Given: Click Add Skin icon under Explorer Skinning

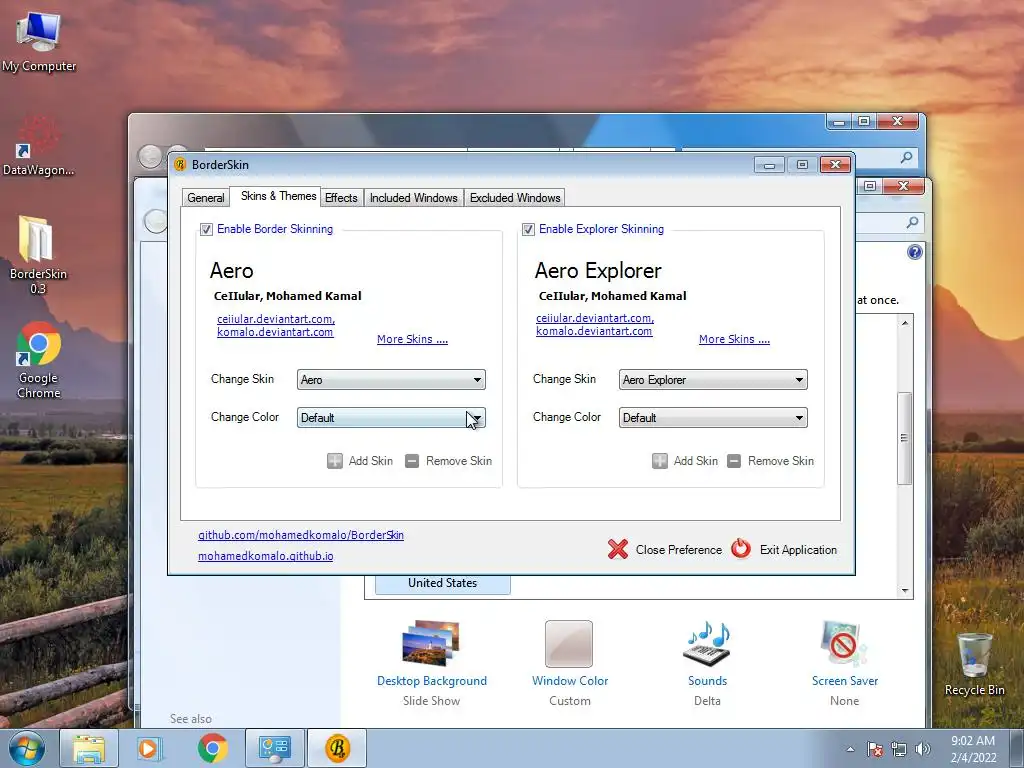Looking at the screenshot, I should click(x=660, y=461).
